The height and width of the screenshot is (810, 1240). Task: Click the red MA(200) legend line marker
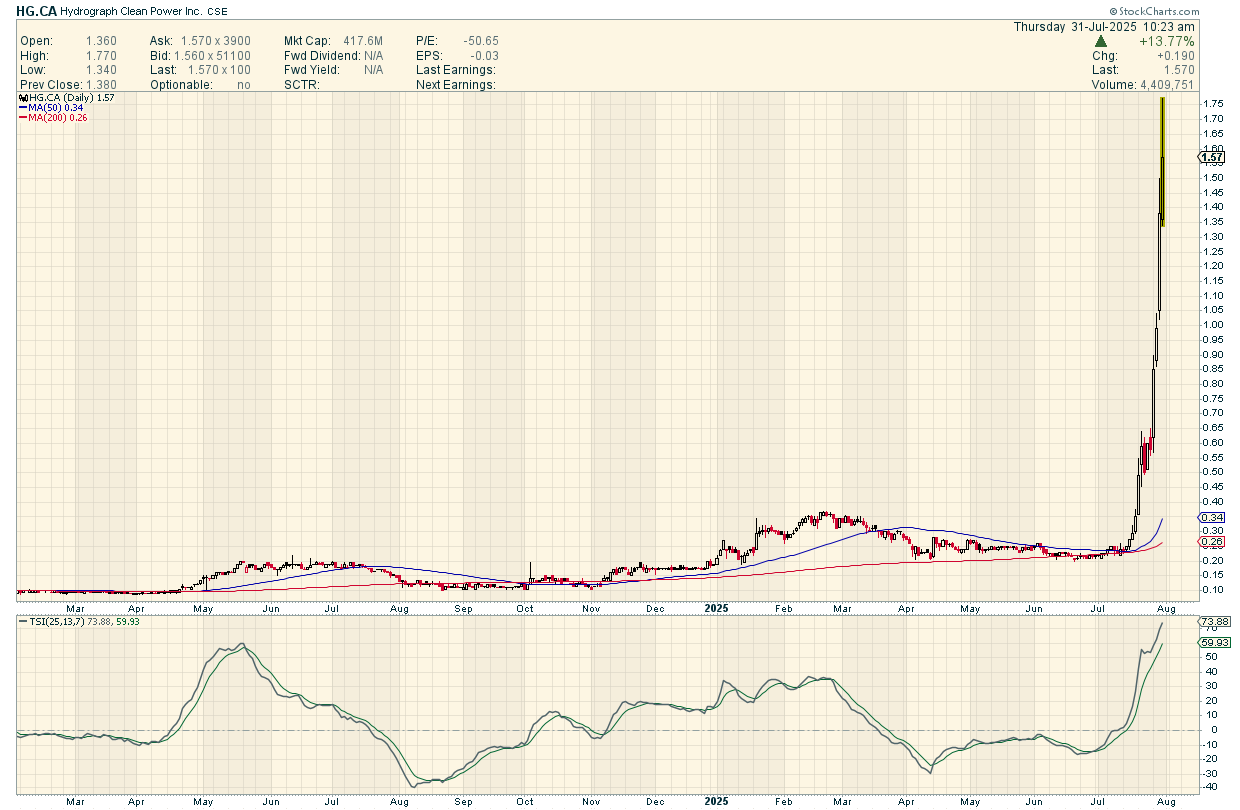(x=22, y=118)
